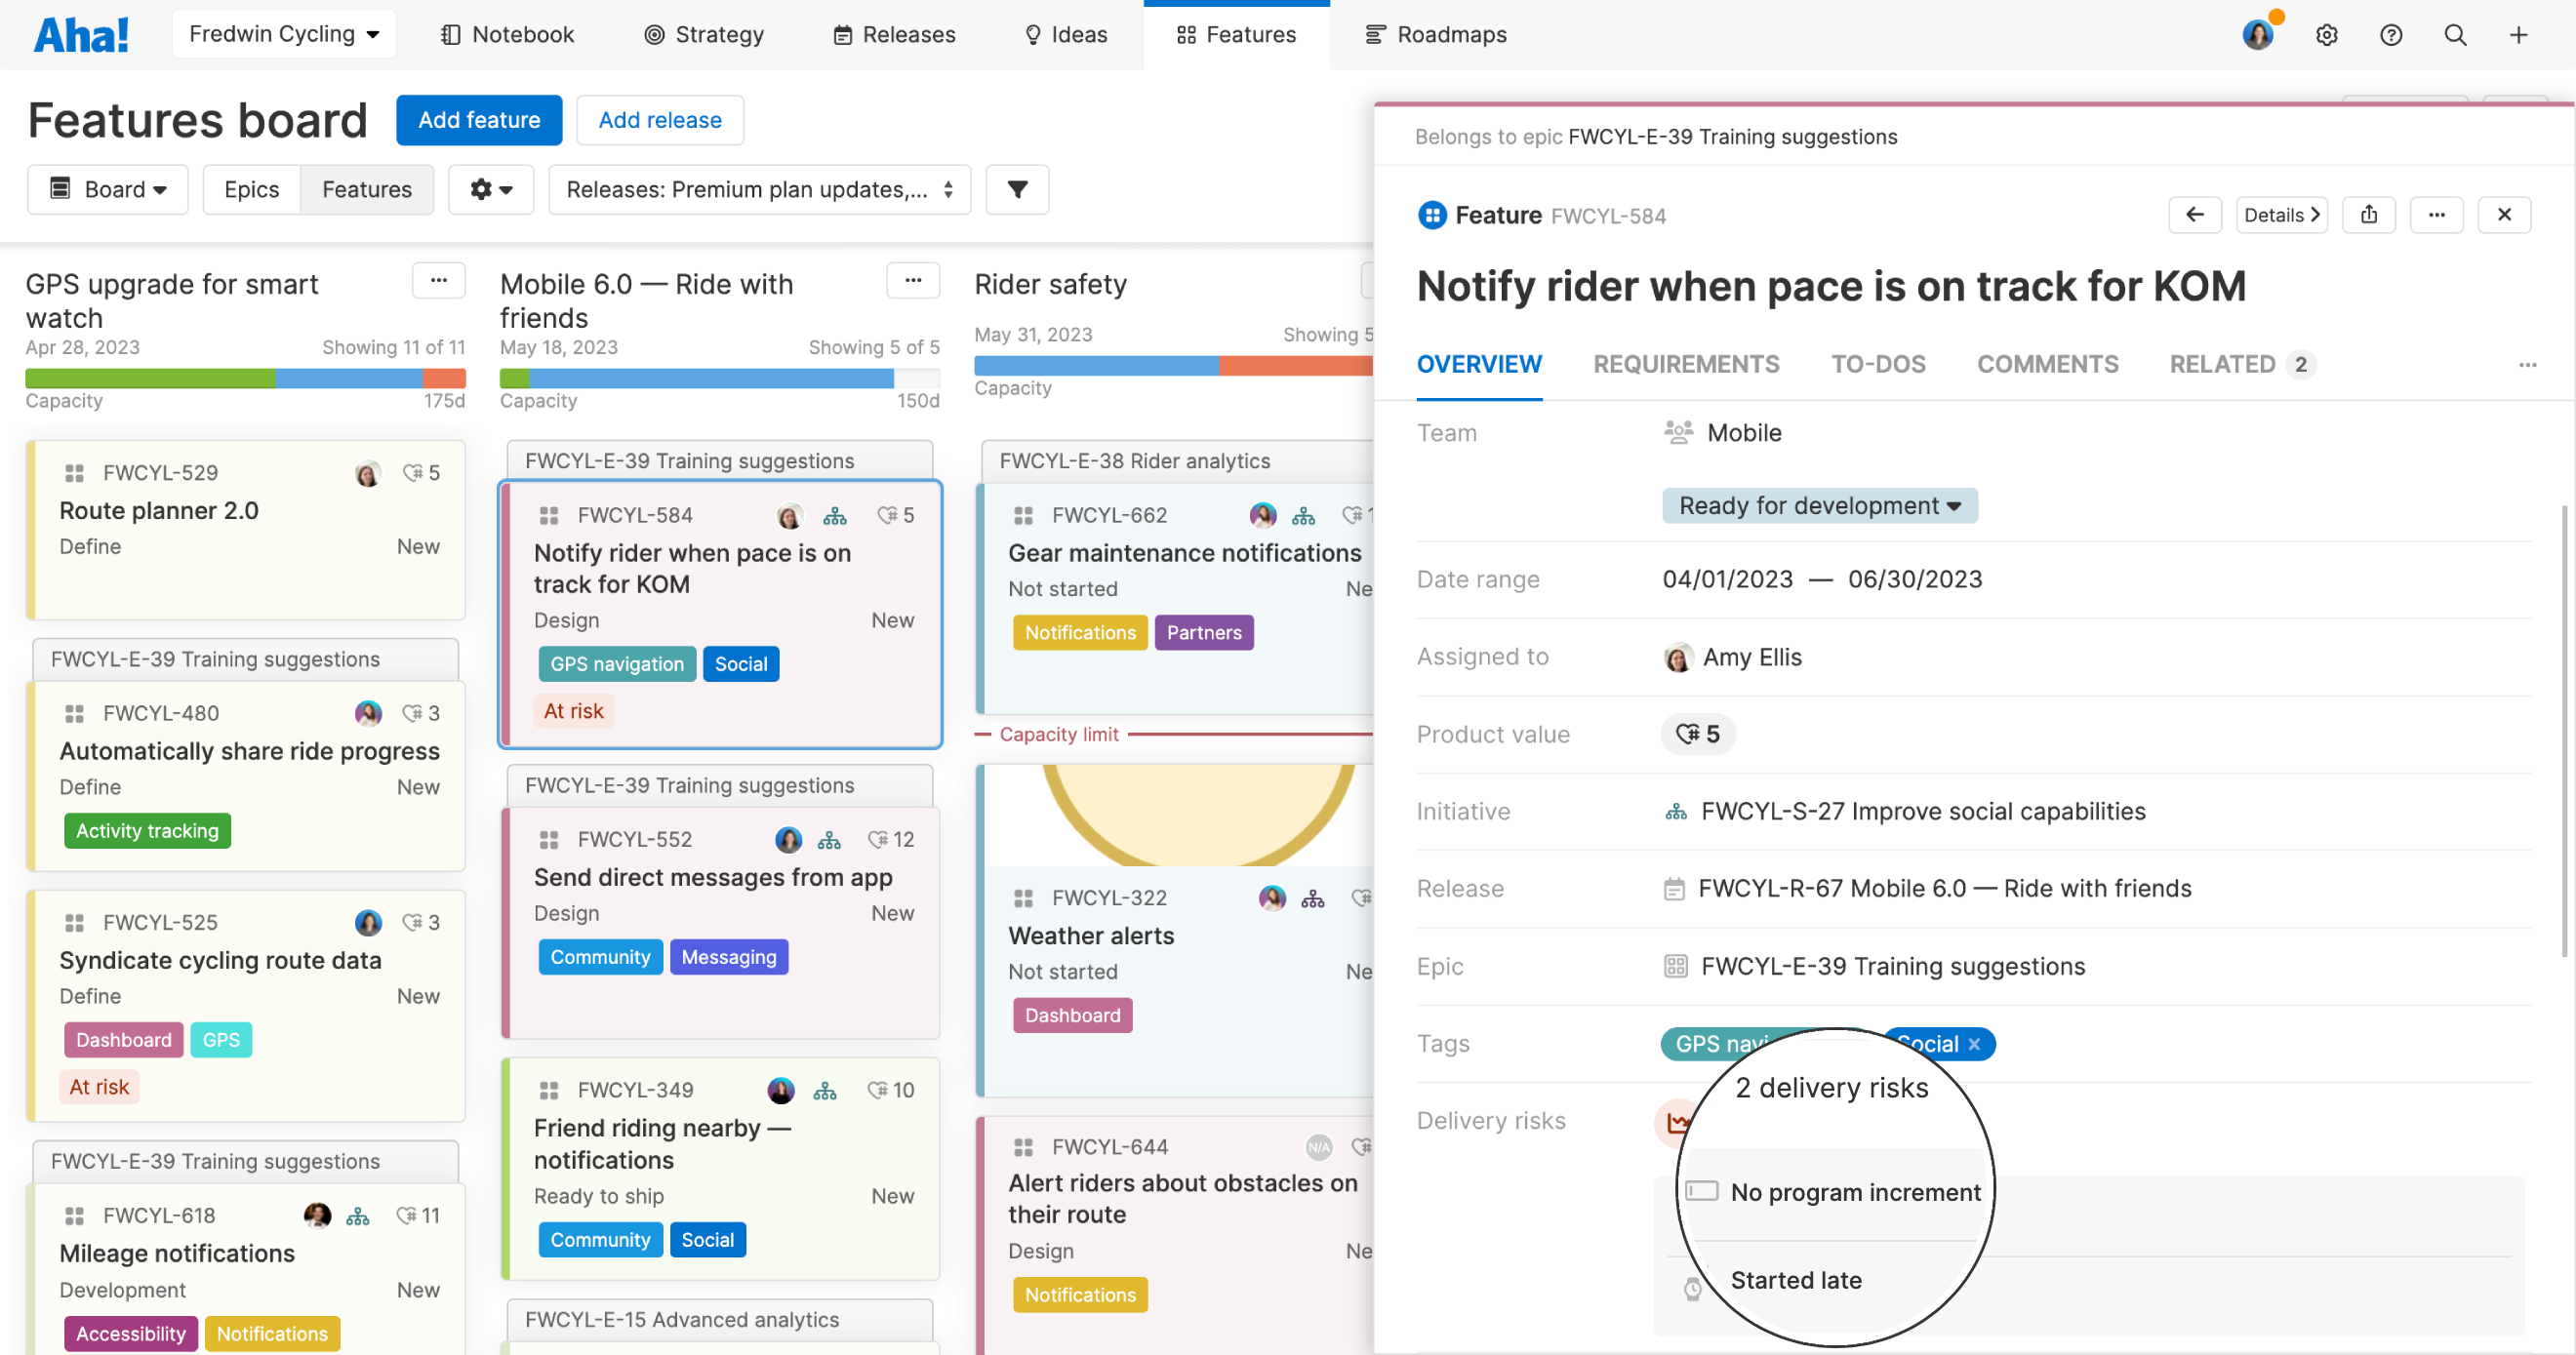Switch to the Comments tab

[x=2047, y=364]
